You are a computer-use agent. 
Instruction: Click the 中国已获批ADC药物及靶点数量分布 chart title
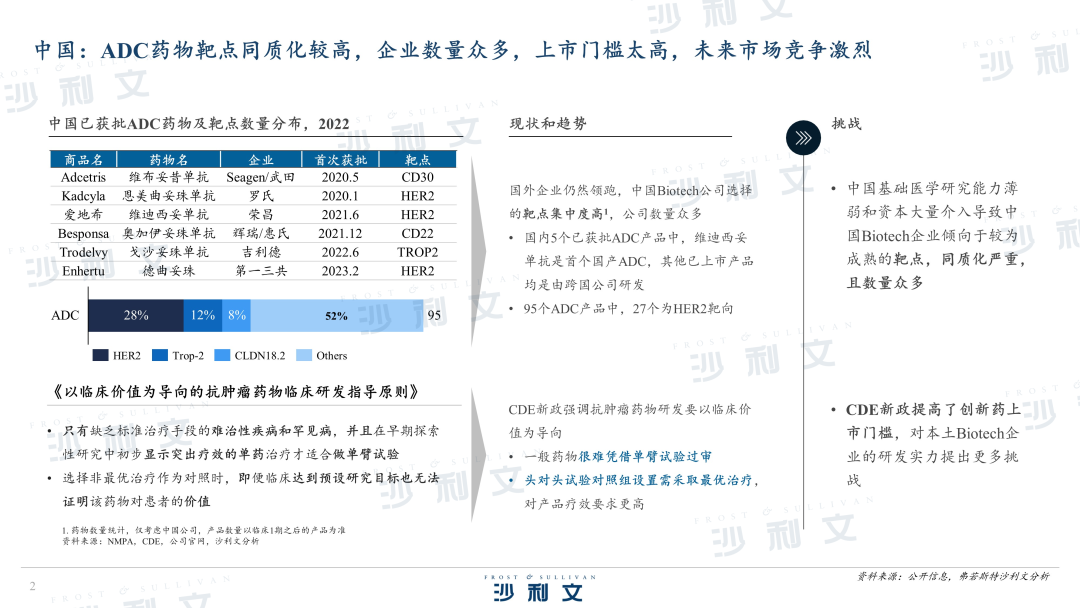pos(199,124)
